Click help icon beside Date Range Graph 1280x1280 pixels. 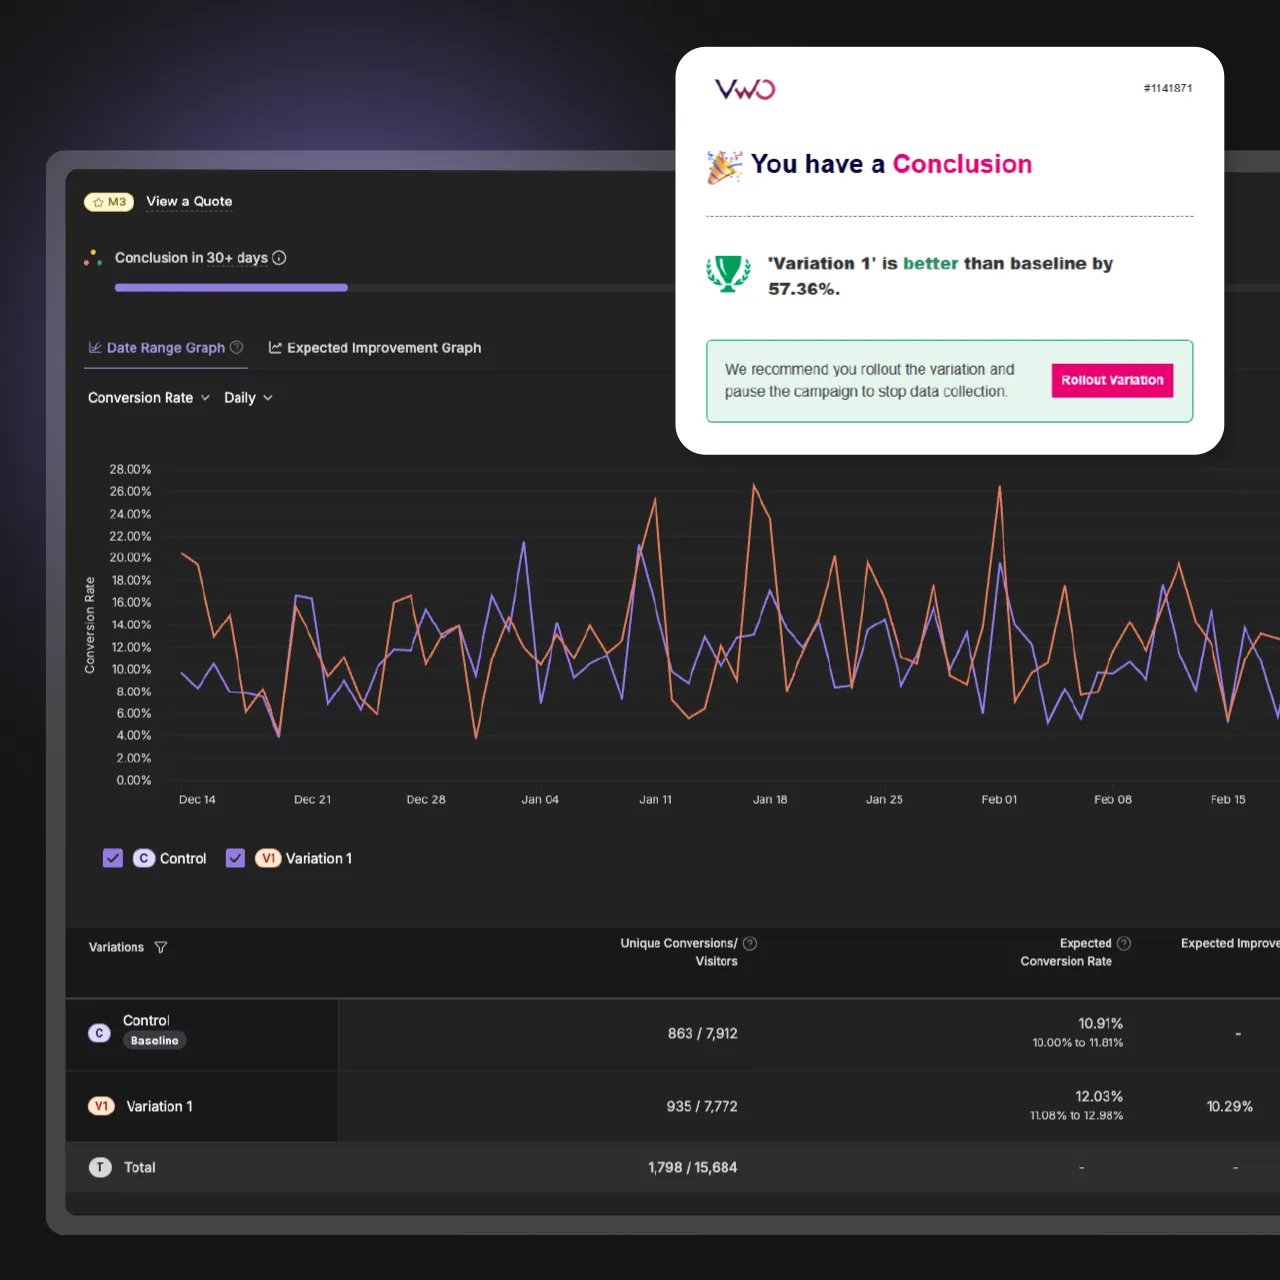[x=237, y=347]
